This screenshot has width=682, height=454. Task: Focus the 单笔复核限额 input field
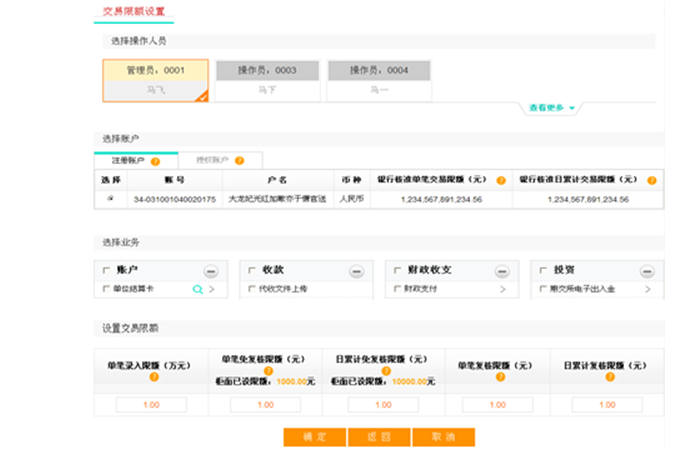point(498,405)
